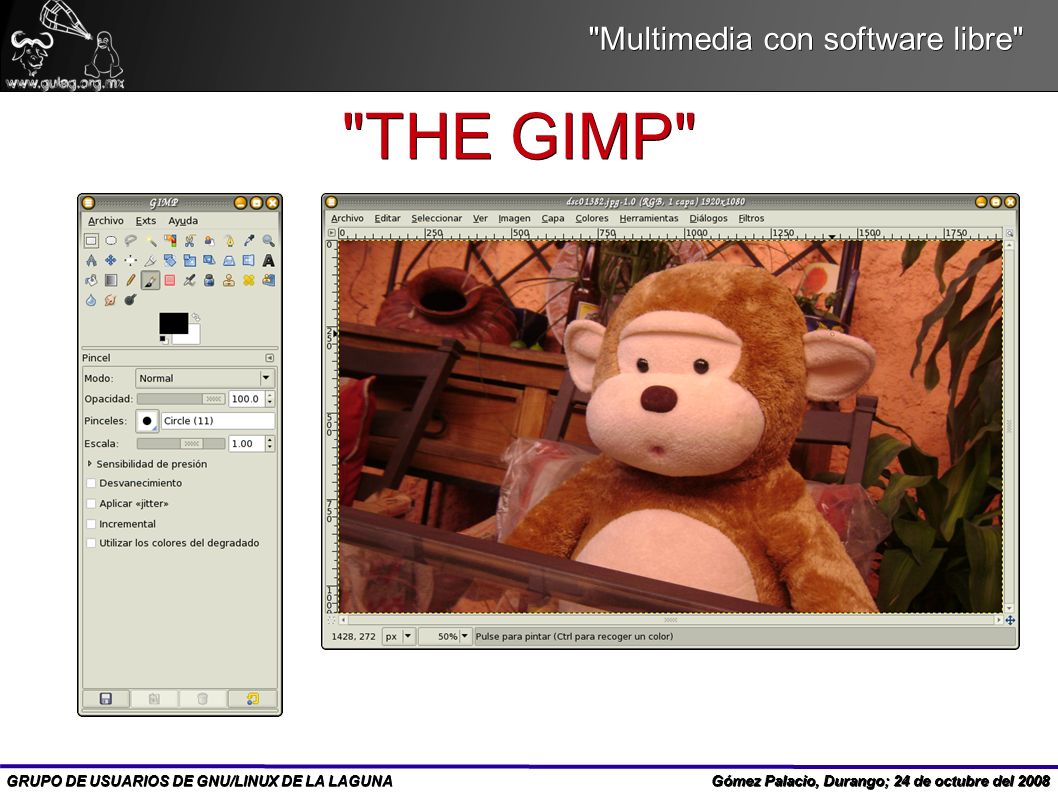
Task: Click the Circle (11) brush name field
Action: (218, 420)
